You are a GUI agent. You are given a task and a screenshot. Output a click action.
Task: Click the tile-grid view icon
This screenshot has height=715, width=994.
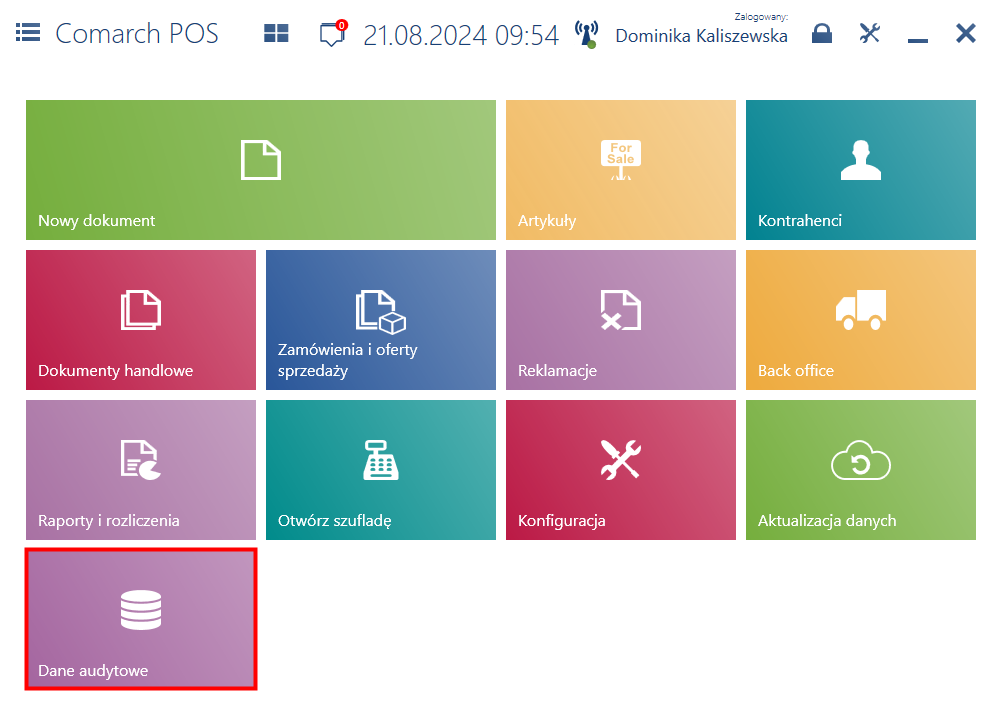(276, 33)
